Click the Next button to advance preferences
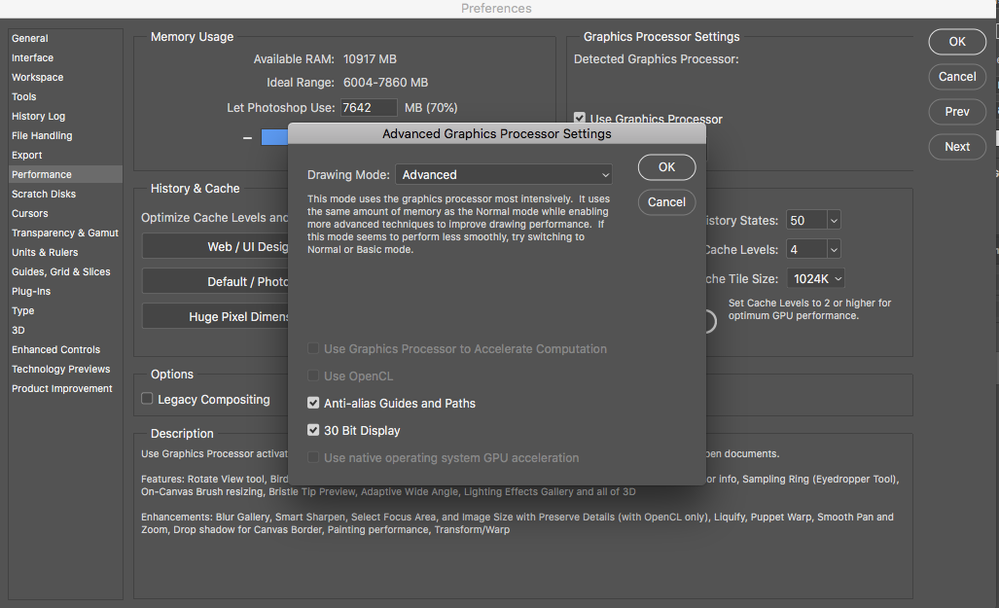 click(956, 146)
